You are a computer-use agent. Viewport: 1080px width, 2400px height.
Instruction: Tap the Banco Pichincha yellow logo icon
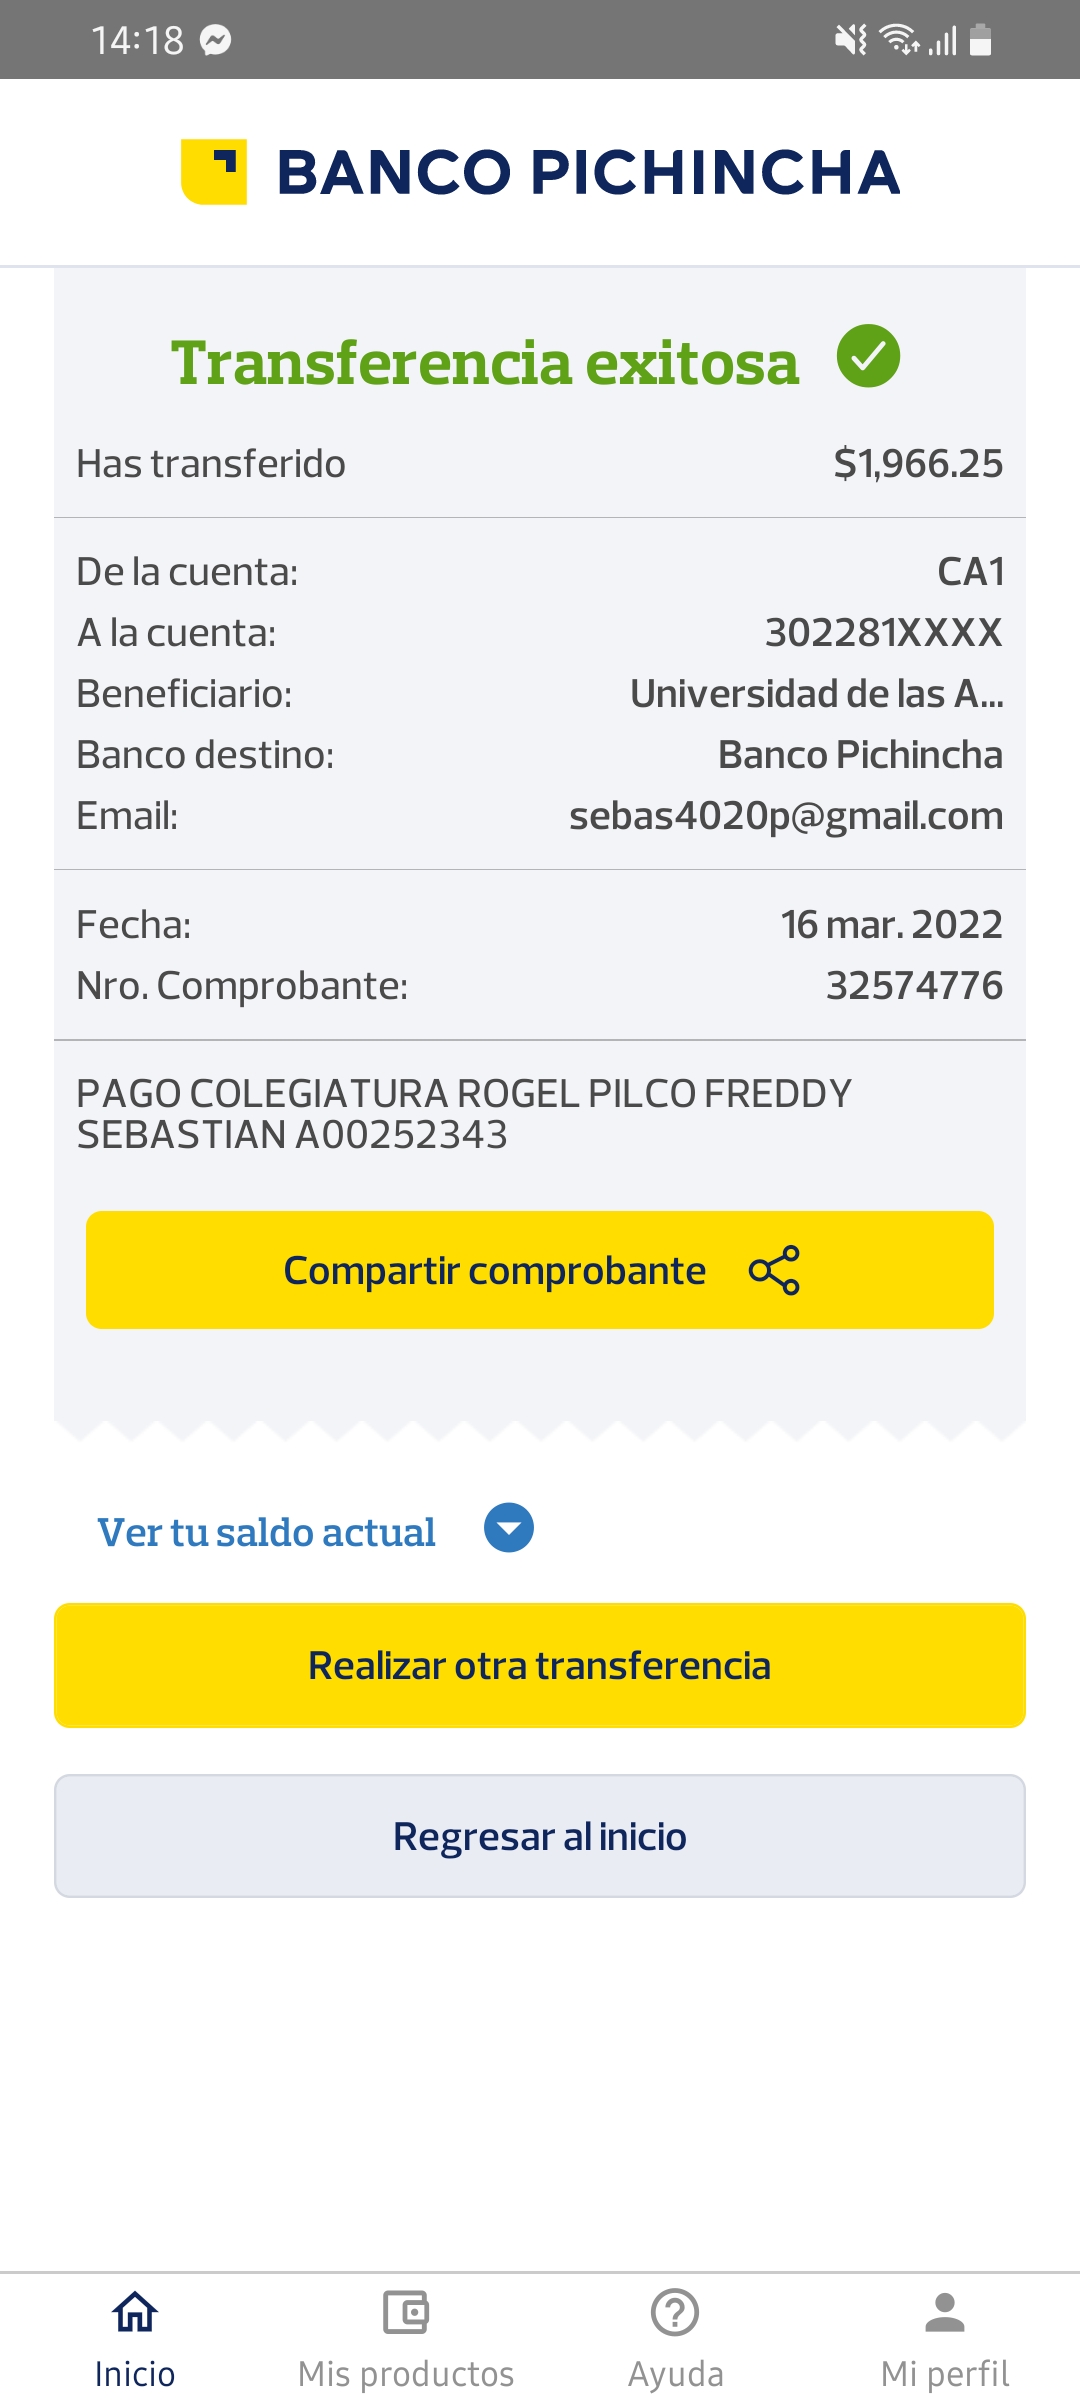[214, 172]
